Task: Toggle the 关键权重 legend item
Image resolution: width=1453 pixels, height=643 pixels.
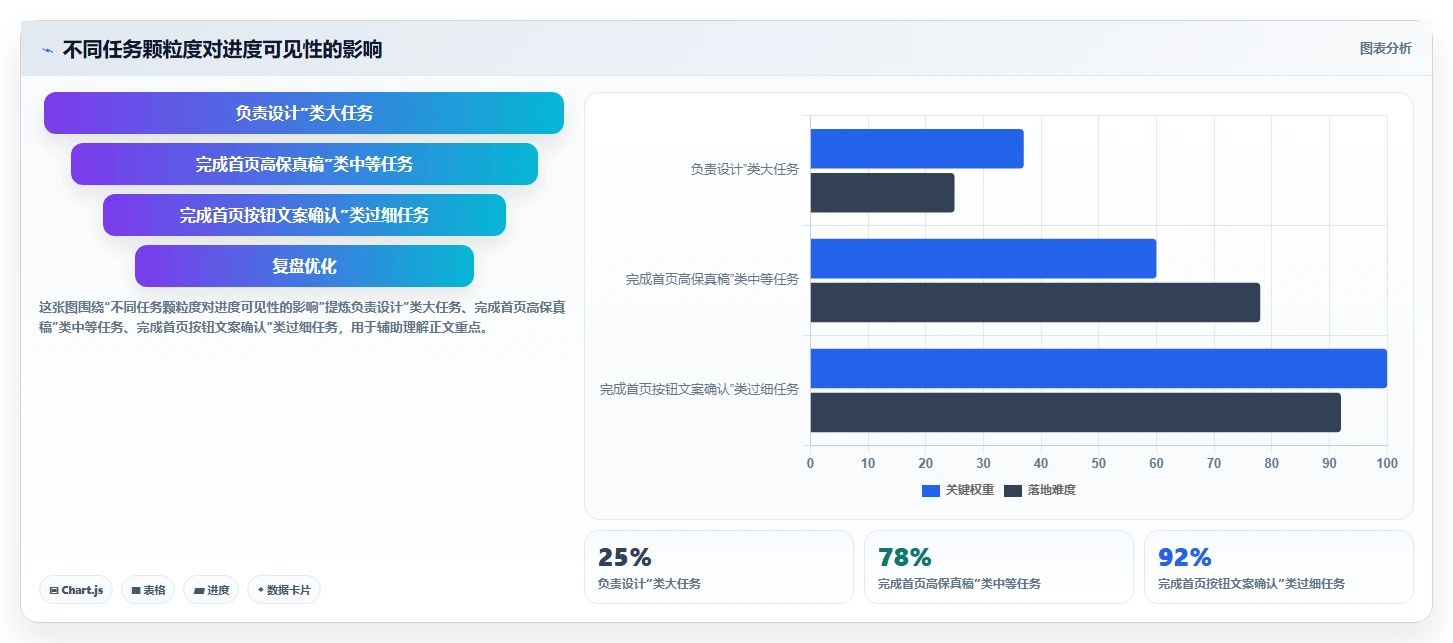Action: [958, 490]
